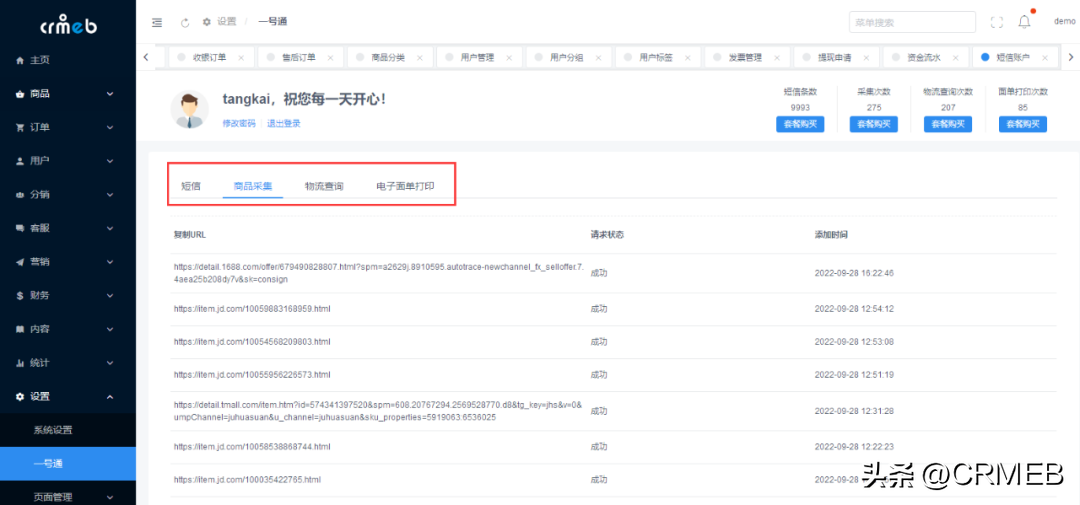Close the 收银订单 tab
The image size is (1080, 505).
pos(240,57)
